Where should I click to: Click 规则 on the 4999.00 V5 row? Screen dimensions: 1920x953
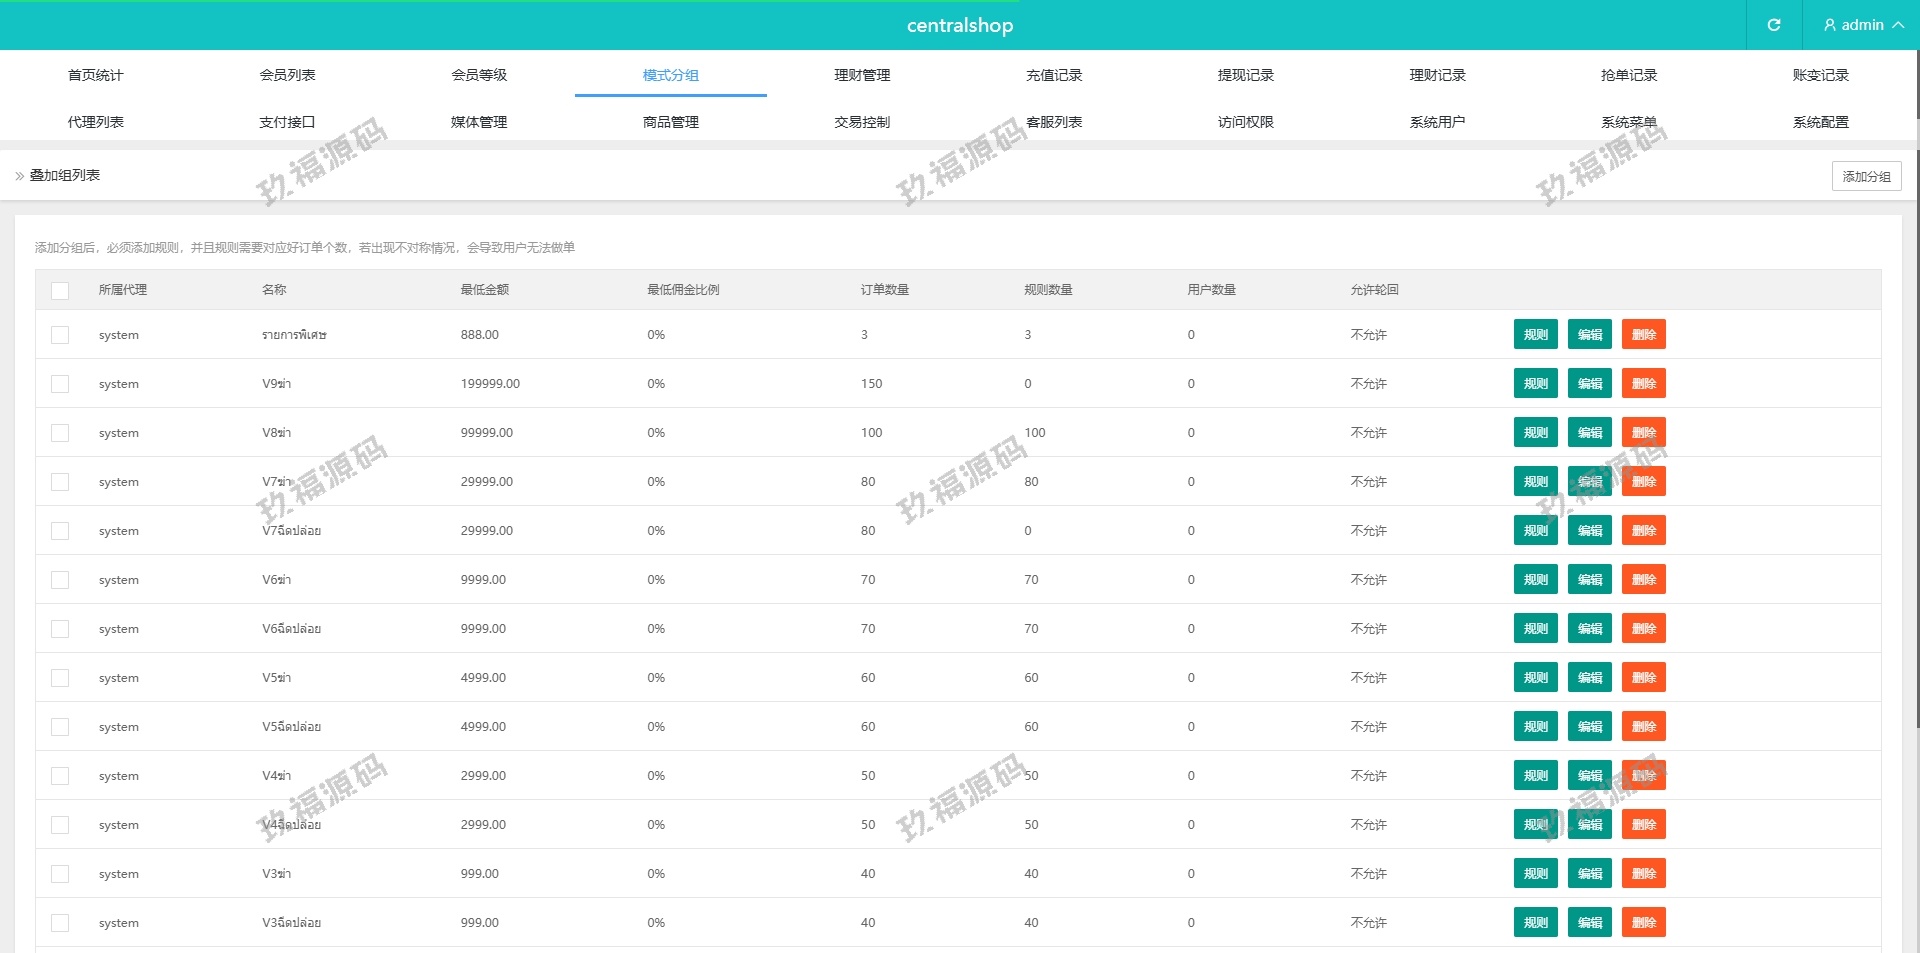tap(1535, 678)
